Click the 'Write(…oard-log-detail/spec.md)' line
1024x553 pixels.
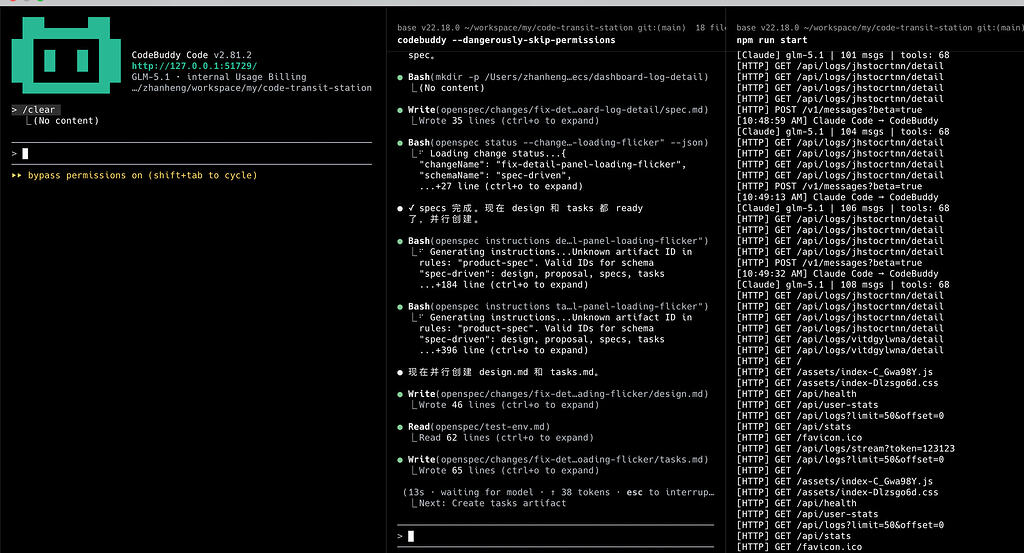[x=558, y=110]
